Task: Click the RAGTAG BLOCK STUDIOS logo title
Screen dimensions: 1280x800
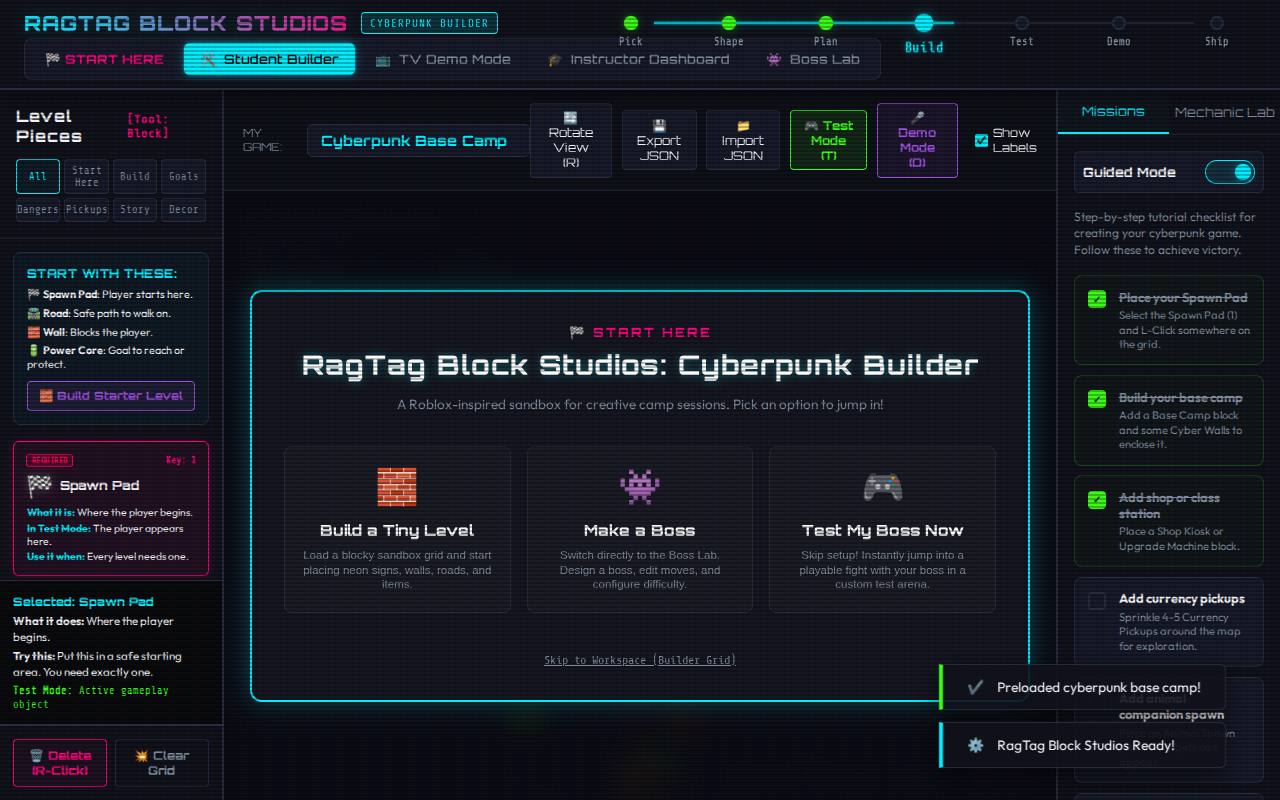Action: point(185,23)
